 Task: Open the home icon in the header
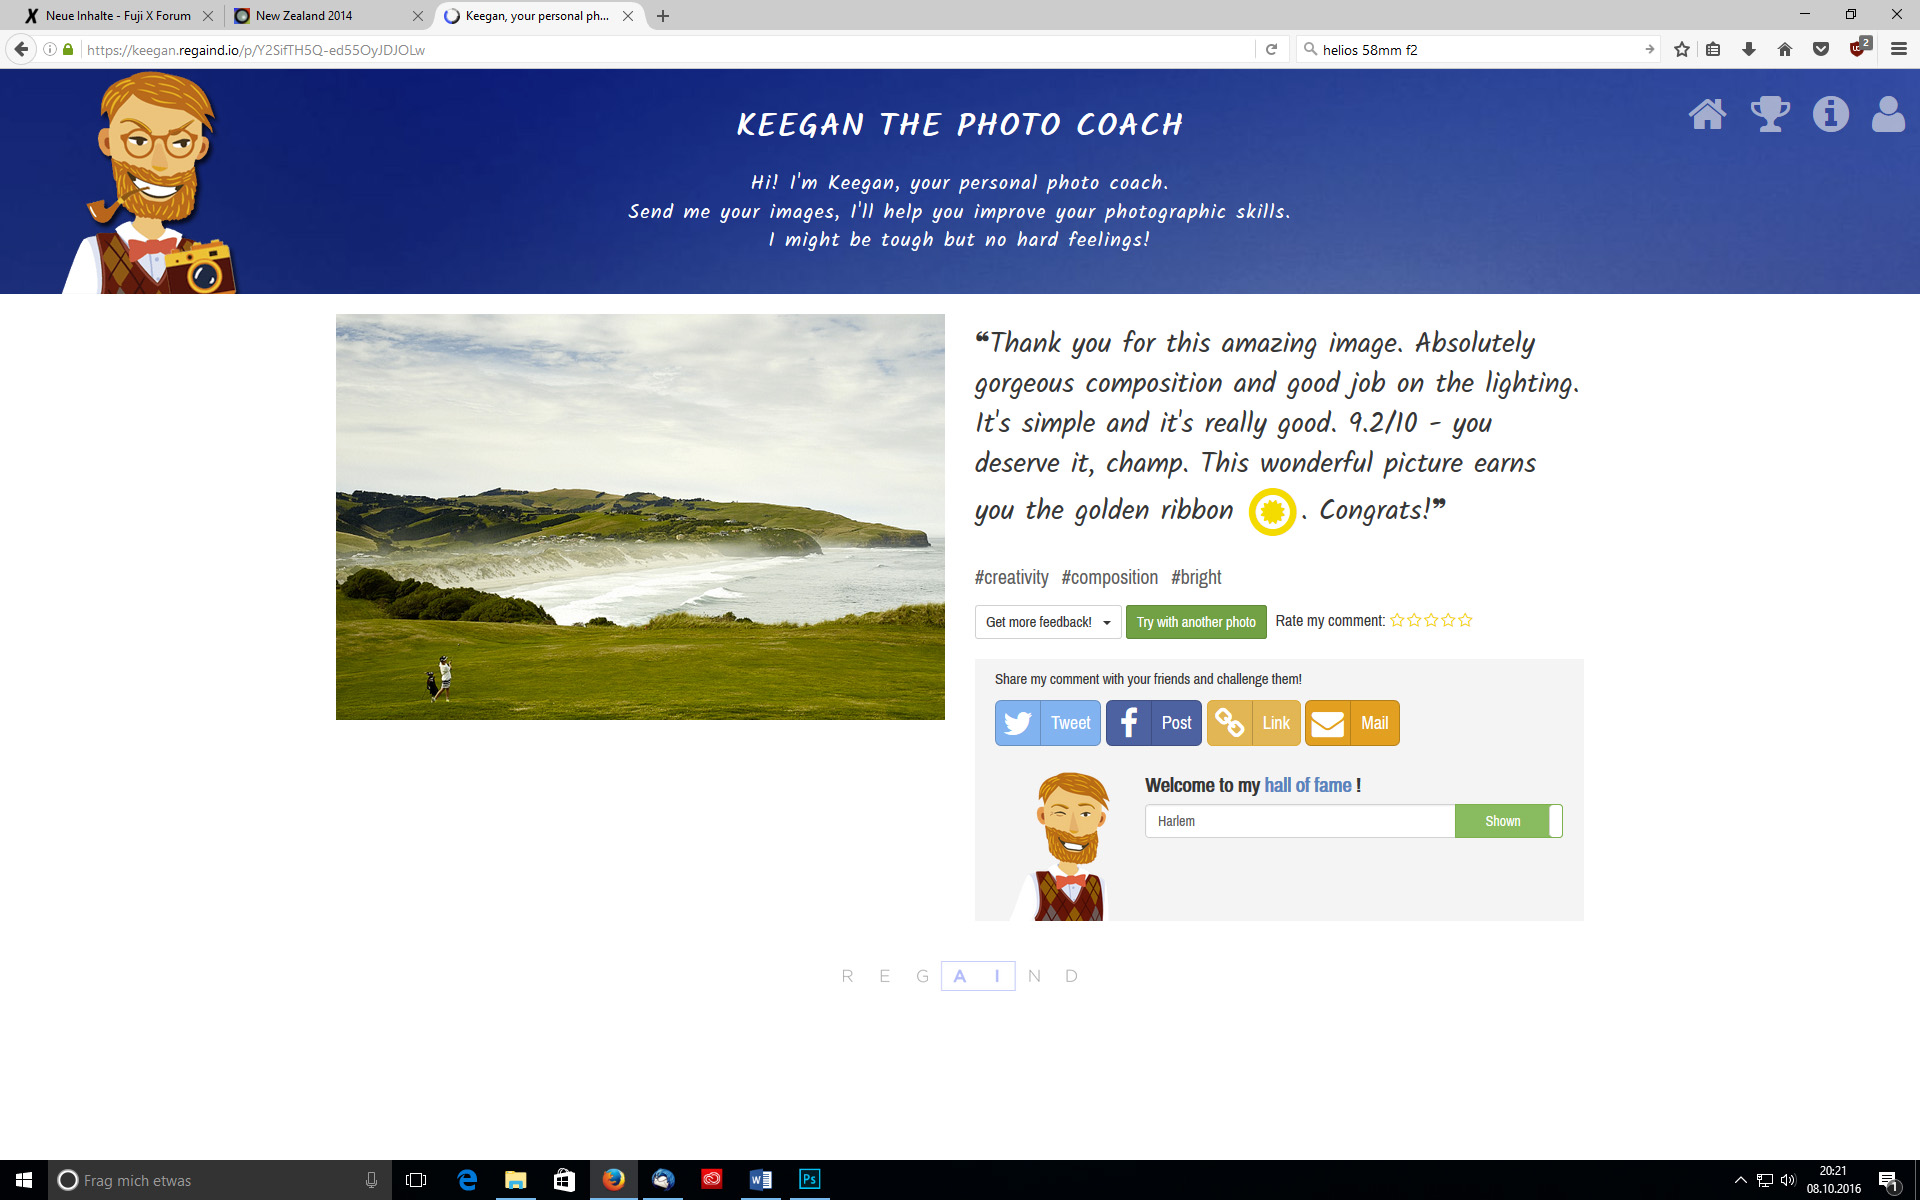1709,114
